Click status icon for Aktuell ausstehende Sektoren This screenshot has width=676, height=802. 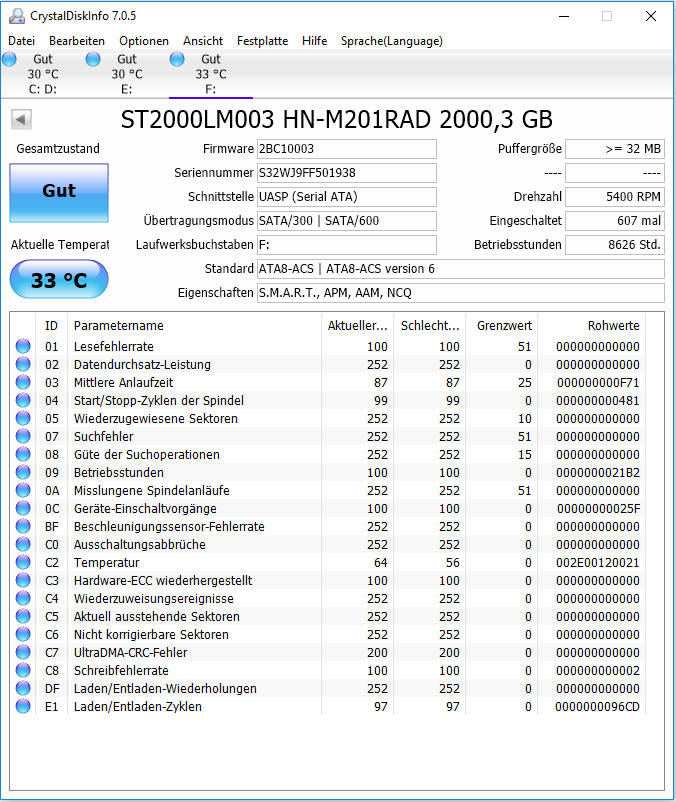click(x=23, y=616)
